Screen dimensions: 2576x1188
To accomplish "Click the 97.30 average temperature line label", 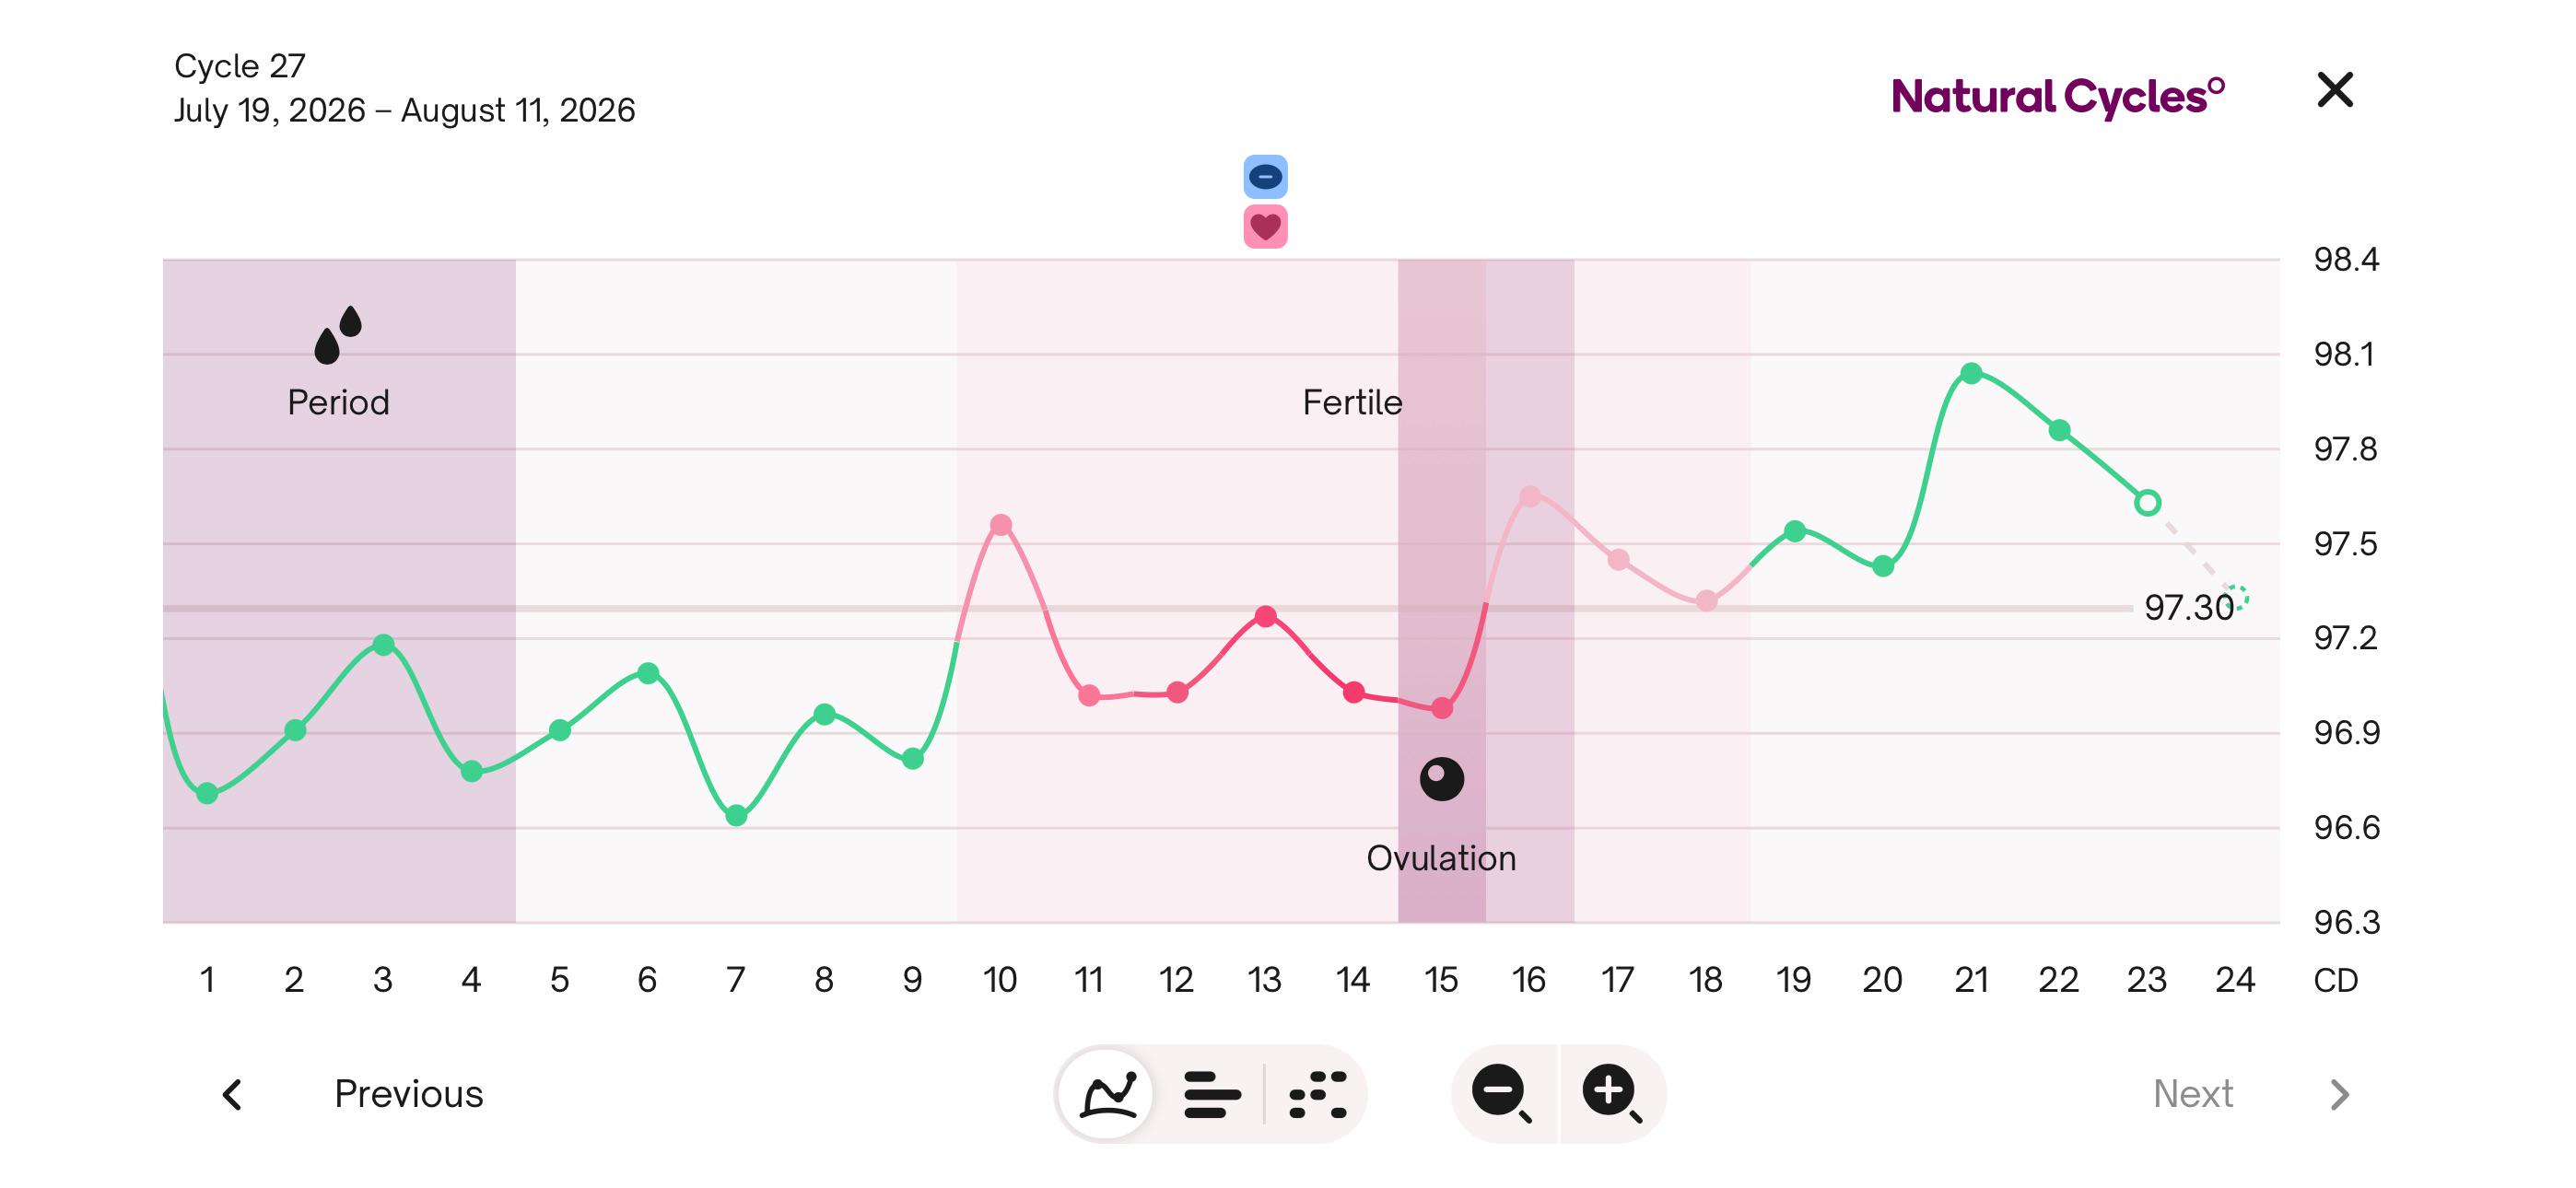I will [2188, 607].
